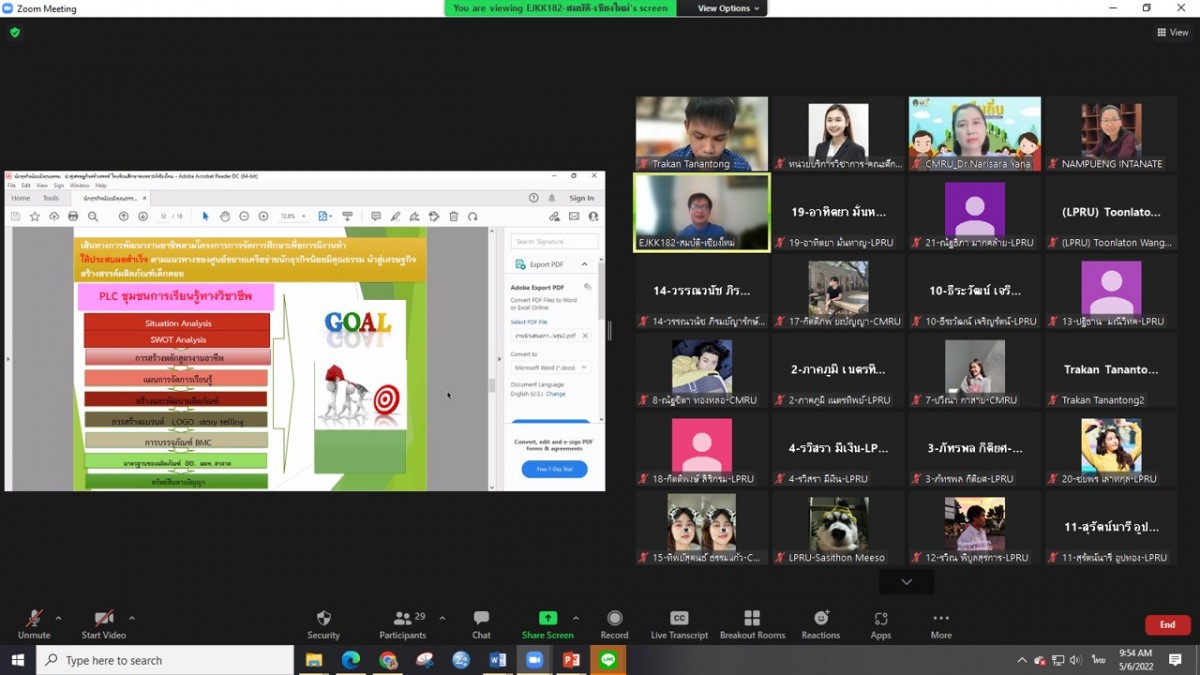The image size is (1200, 675).
Task: Expand next page of participant videos
Action: tap(906, 582)
